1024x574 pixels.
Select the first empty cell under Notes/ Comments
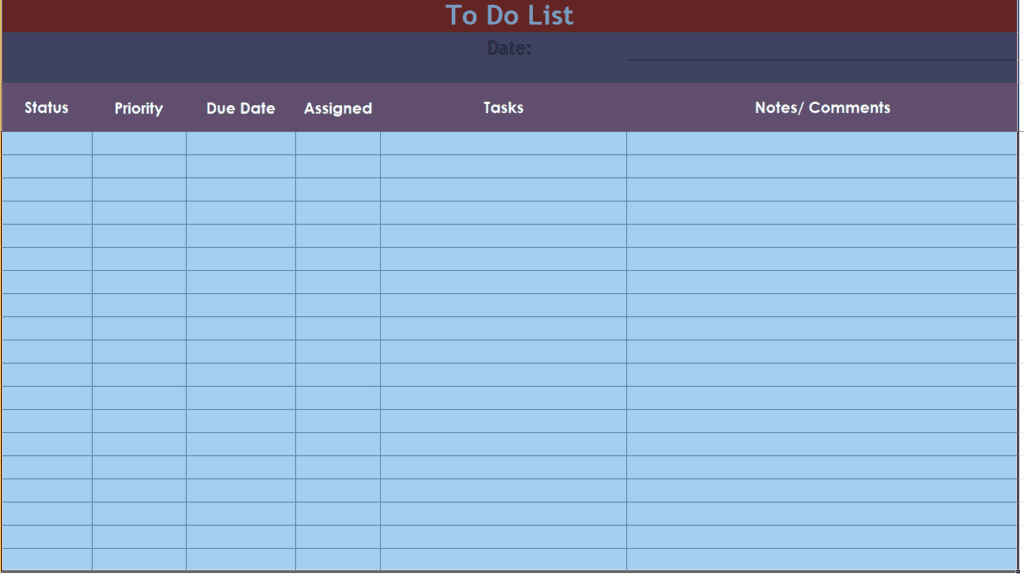pos(822,143)
